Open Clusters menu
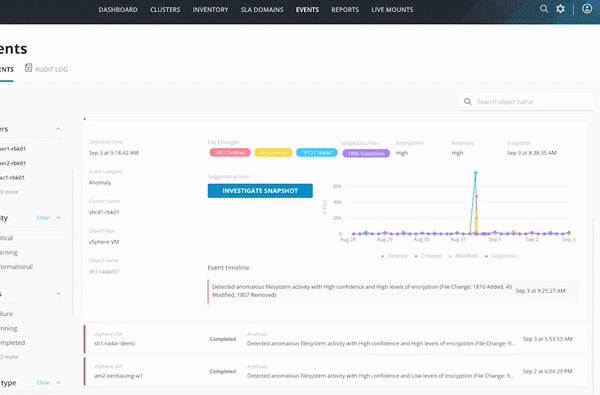Screen dimensions: 600x395 165,10
